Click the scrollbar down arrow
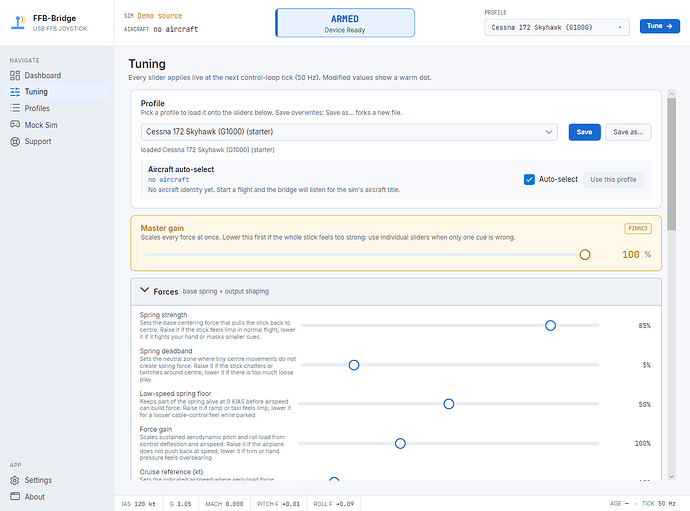This screenshot has height=511, width=690. [672, 476]
